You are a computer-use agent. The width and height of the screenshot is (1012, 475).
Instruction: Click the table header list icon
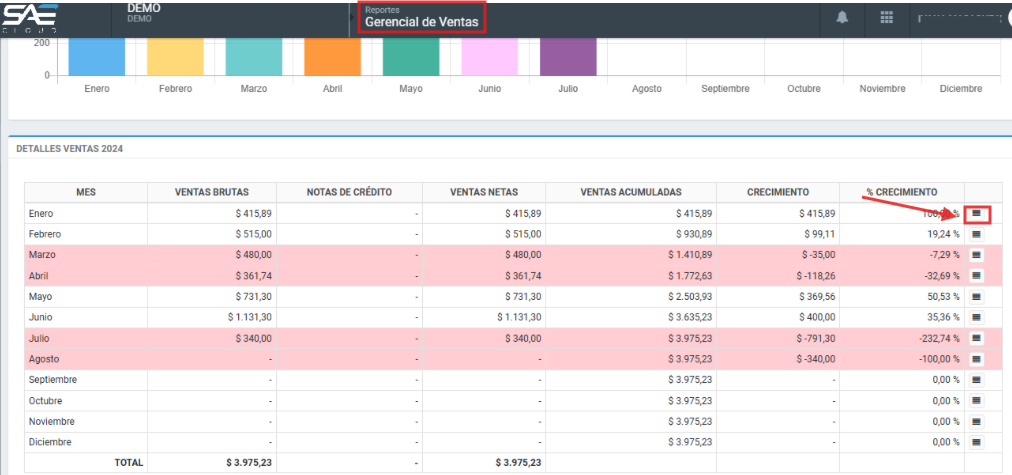click(x=977, y=192)
